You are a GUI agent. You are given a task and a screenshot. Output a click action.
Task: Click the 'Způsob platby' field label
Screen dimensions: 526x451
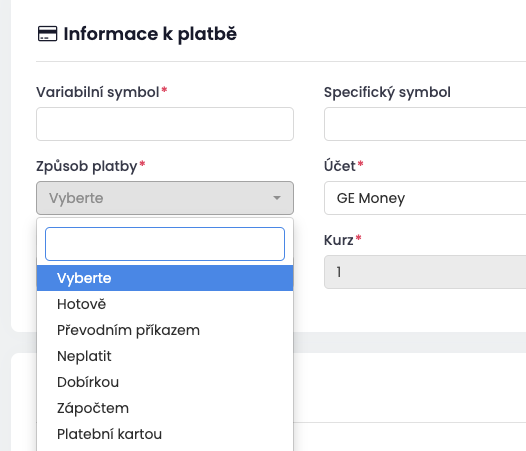coord(87,166)
